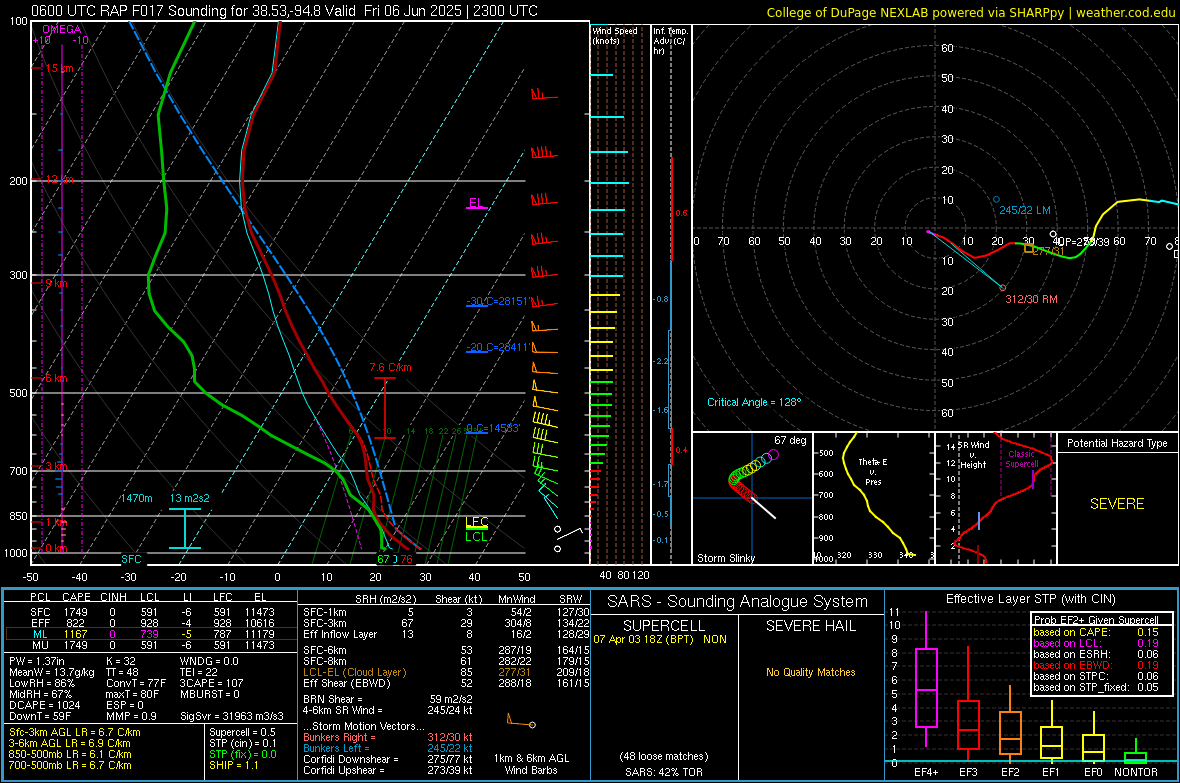Click the magenta OMEGA label
The height and width of the screenshot is (783, 1180).
pos(61,29)
